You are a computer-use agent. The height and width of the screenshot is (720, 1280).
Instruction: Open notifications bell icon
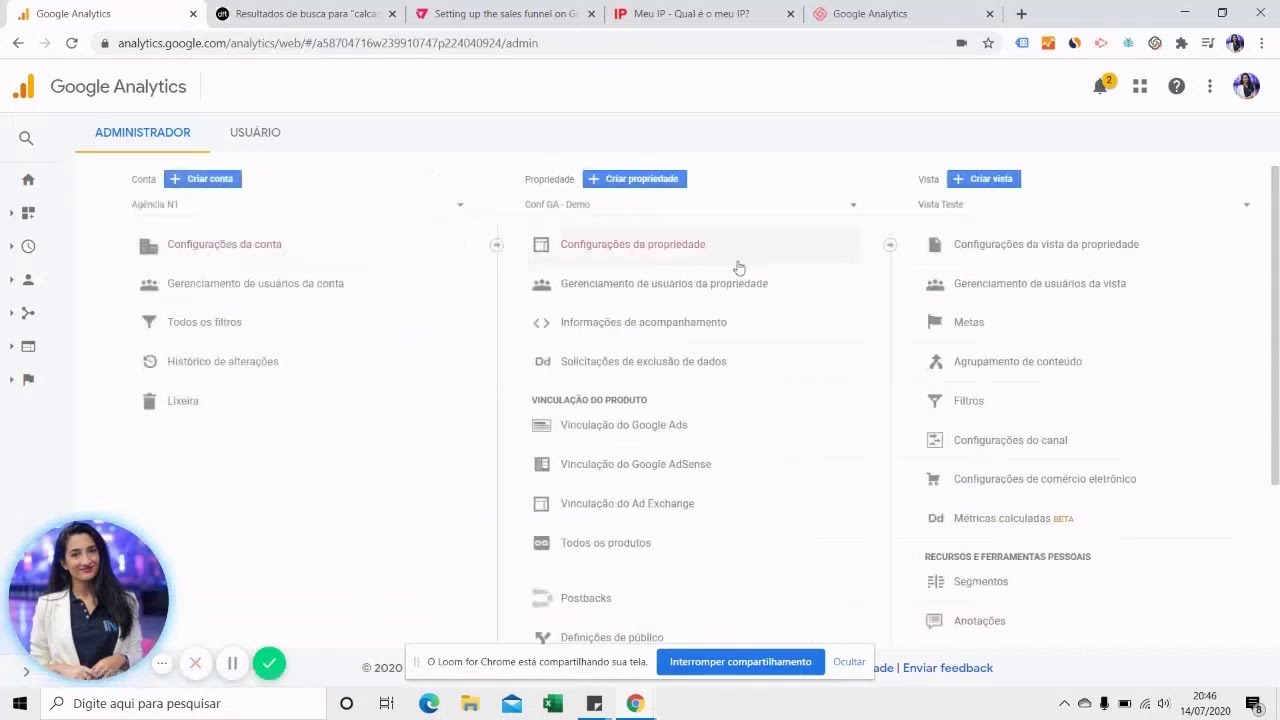pyautogui.click(x=1101, y=86)
